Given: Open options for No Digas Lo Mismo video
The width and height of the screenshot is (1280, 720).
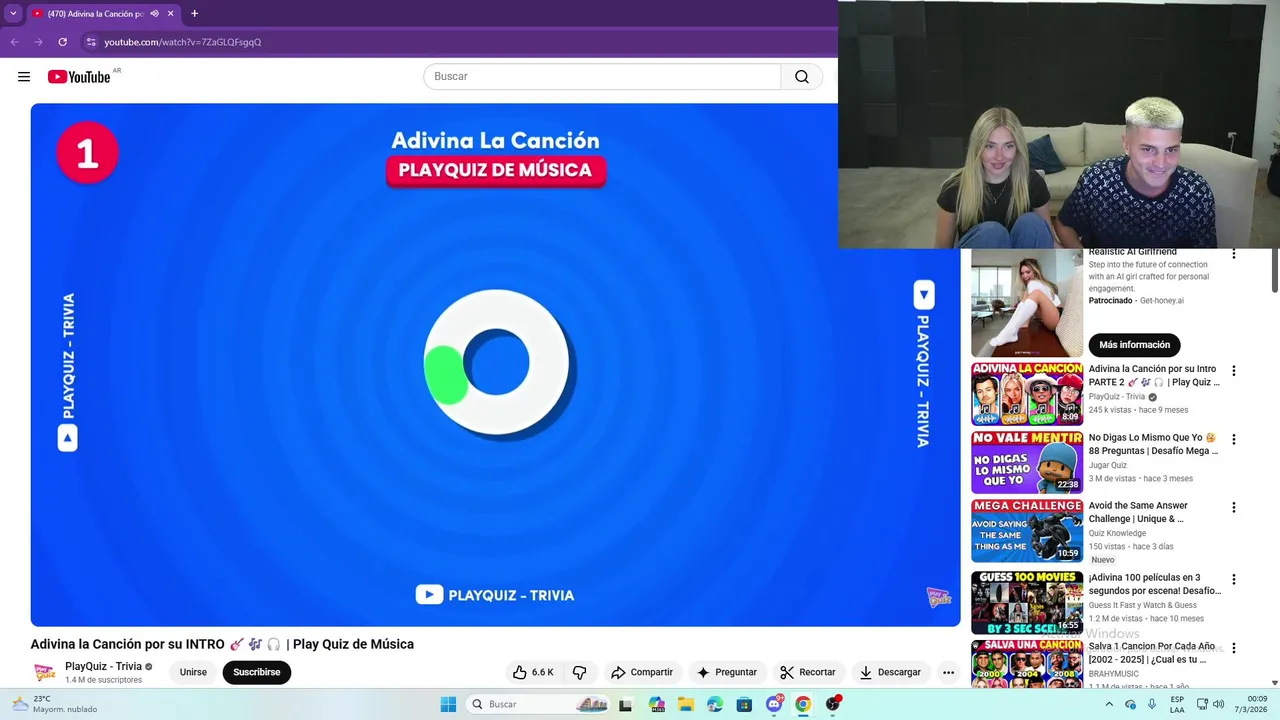Looking at the screenshot, I should coord(1233,439).
